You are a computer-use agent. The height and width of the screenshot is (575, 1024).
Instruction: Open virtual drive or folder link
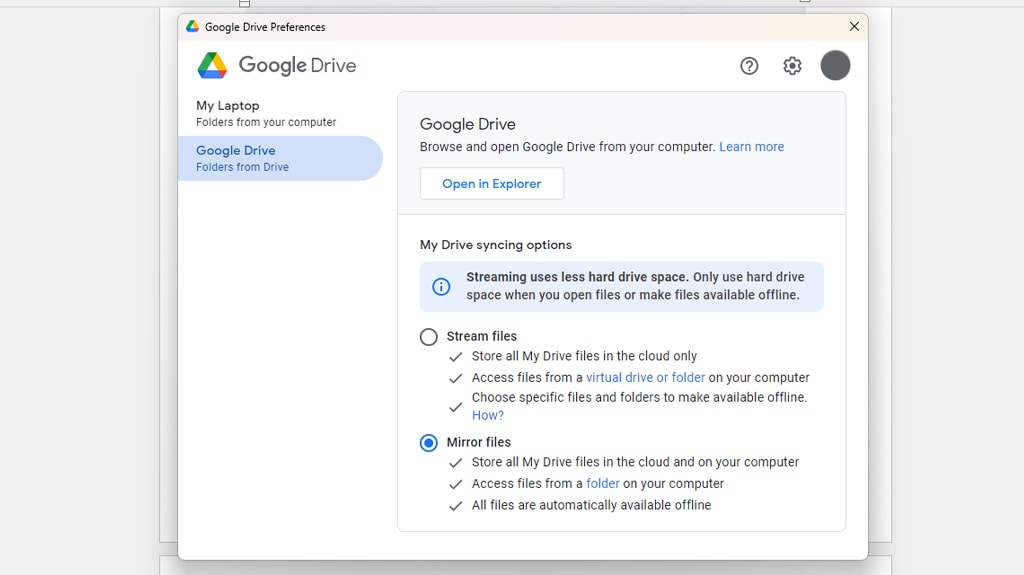[x=645, y=378]
